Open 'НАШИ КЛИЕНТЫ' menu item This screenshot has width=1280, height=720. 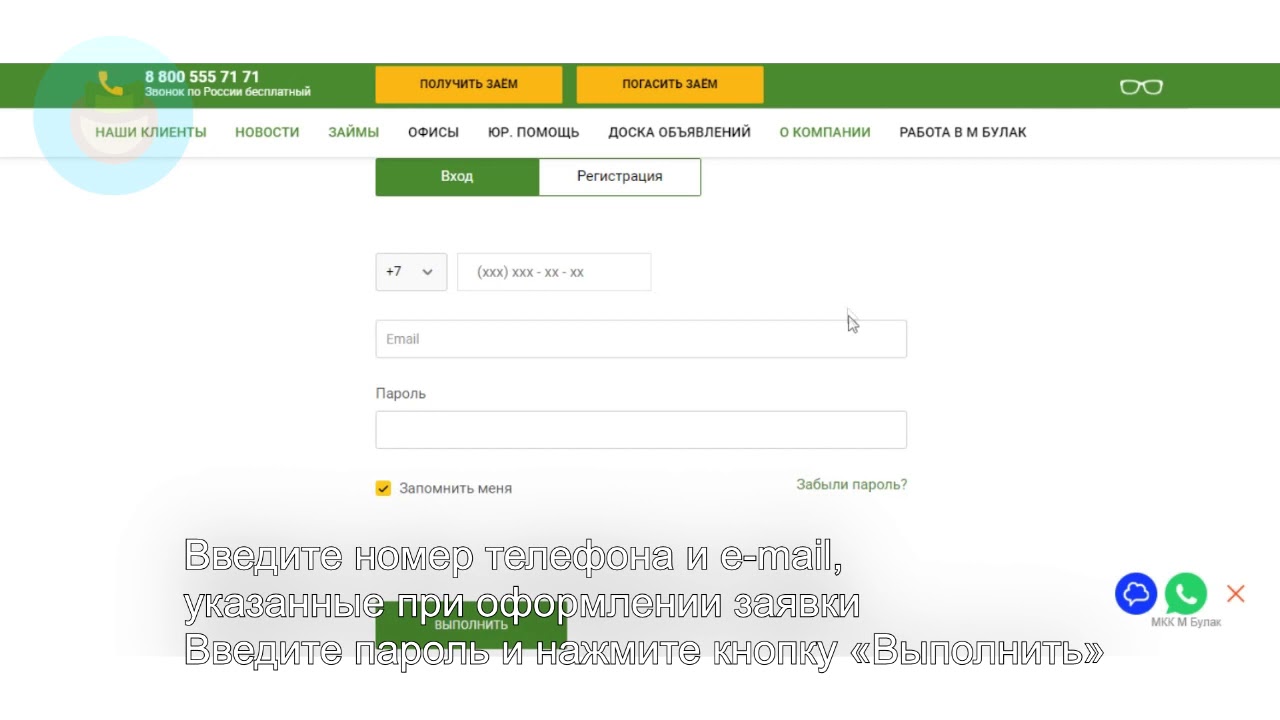pyautogui.click(x=151, y=132)
